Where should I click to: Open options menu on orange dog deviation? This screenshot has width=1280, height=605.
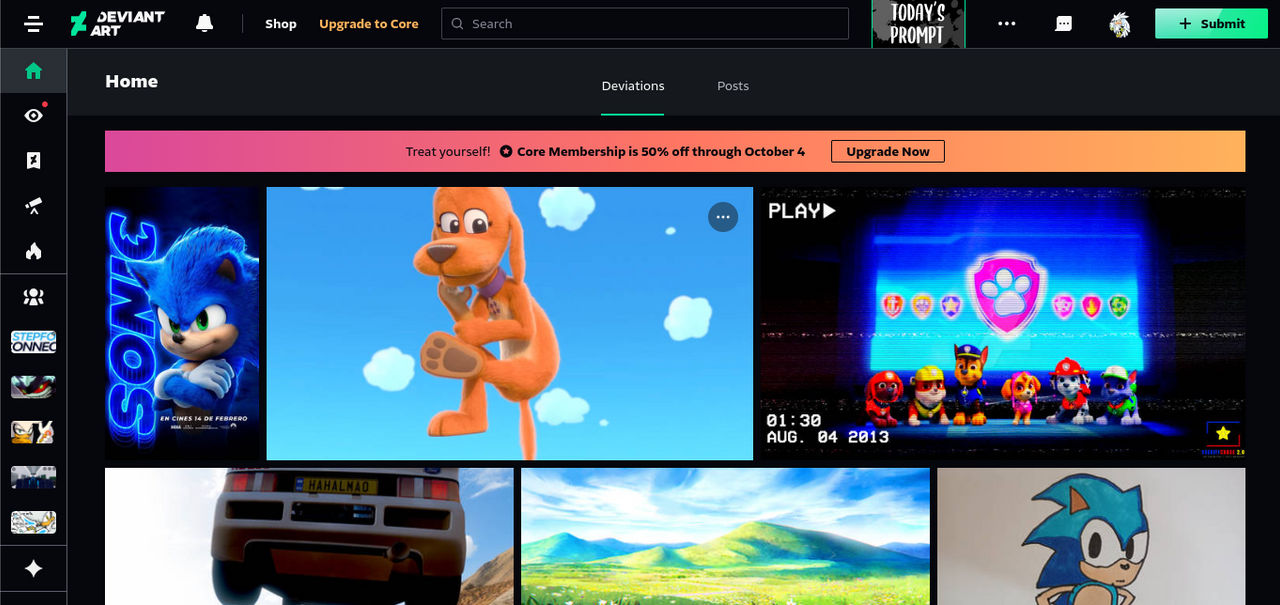coord(723,217)
